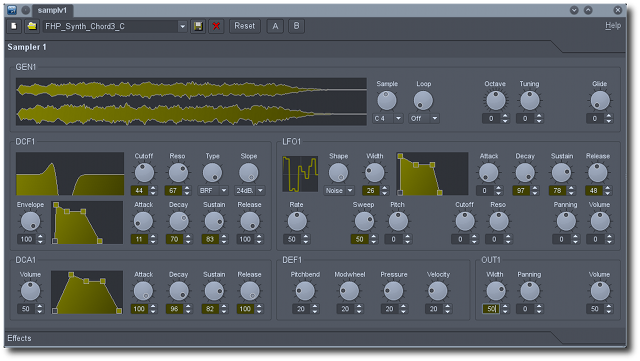Screen dimensions: 640x361
Task: Click the DCA1 envelope graph
Action: pyautogui.click(x=87, y=292)
